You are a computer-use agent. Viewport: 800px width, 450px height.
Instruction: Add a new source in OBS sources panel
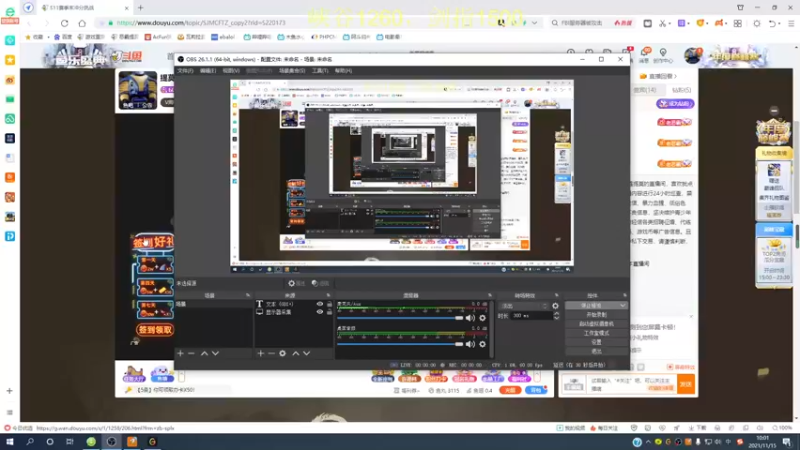pos(261,353)
